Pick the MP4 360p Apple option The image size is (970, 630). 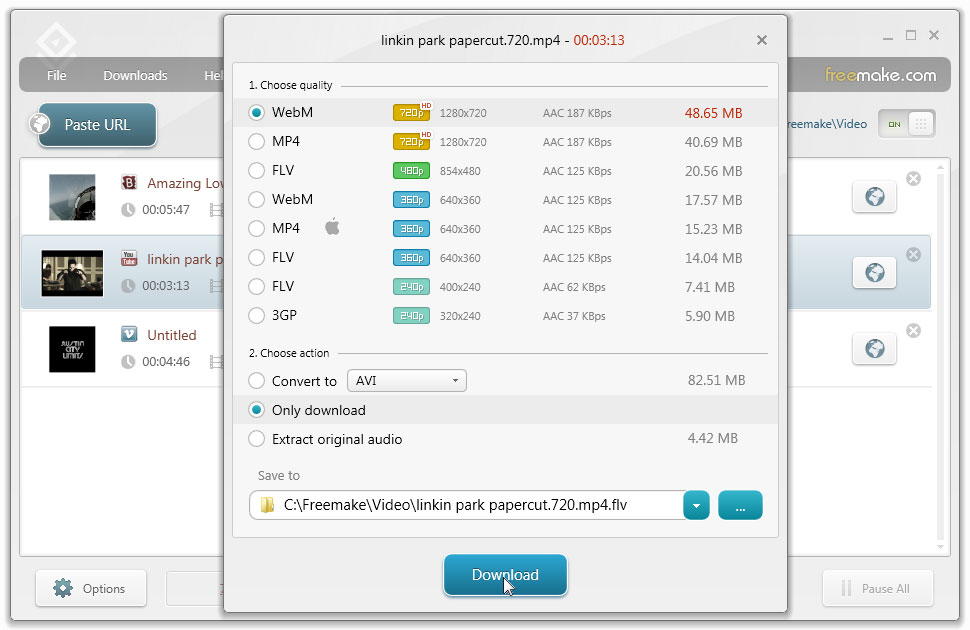click(256, 228)
